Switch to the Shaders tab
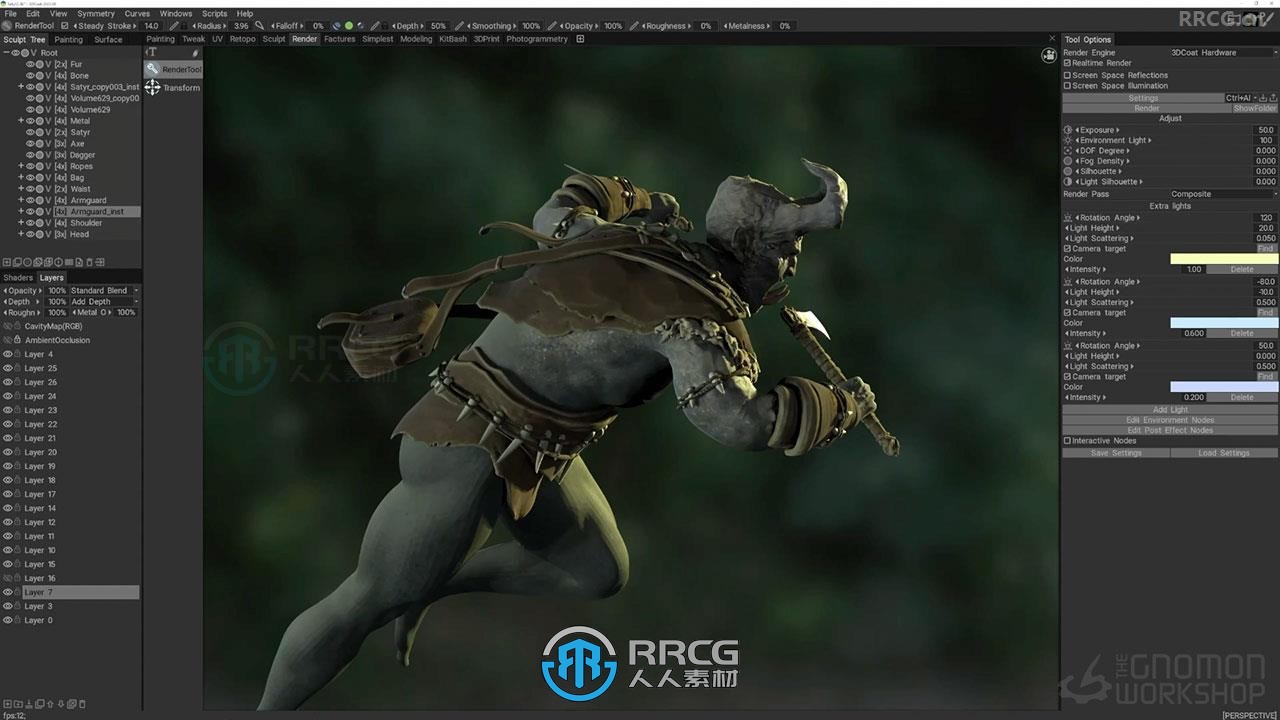The image size is (1280, 720). point(18,278)
